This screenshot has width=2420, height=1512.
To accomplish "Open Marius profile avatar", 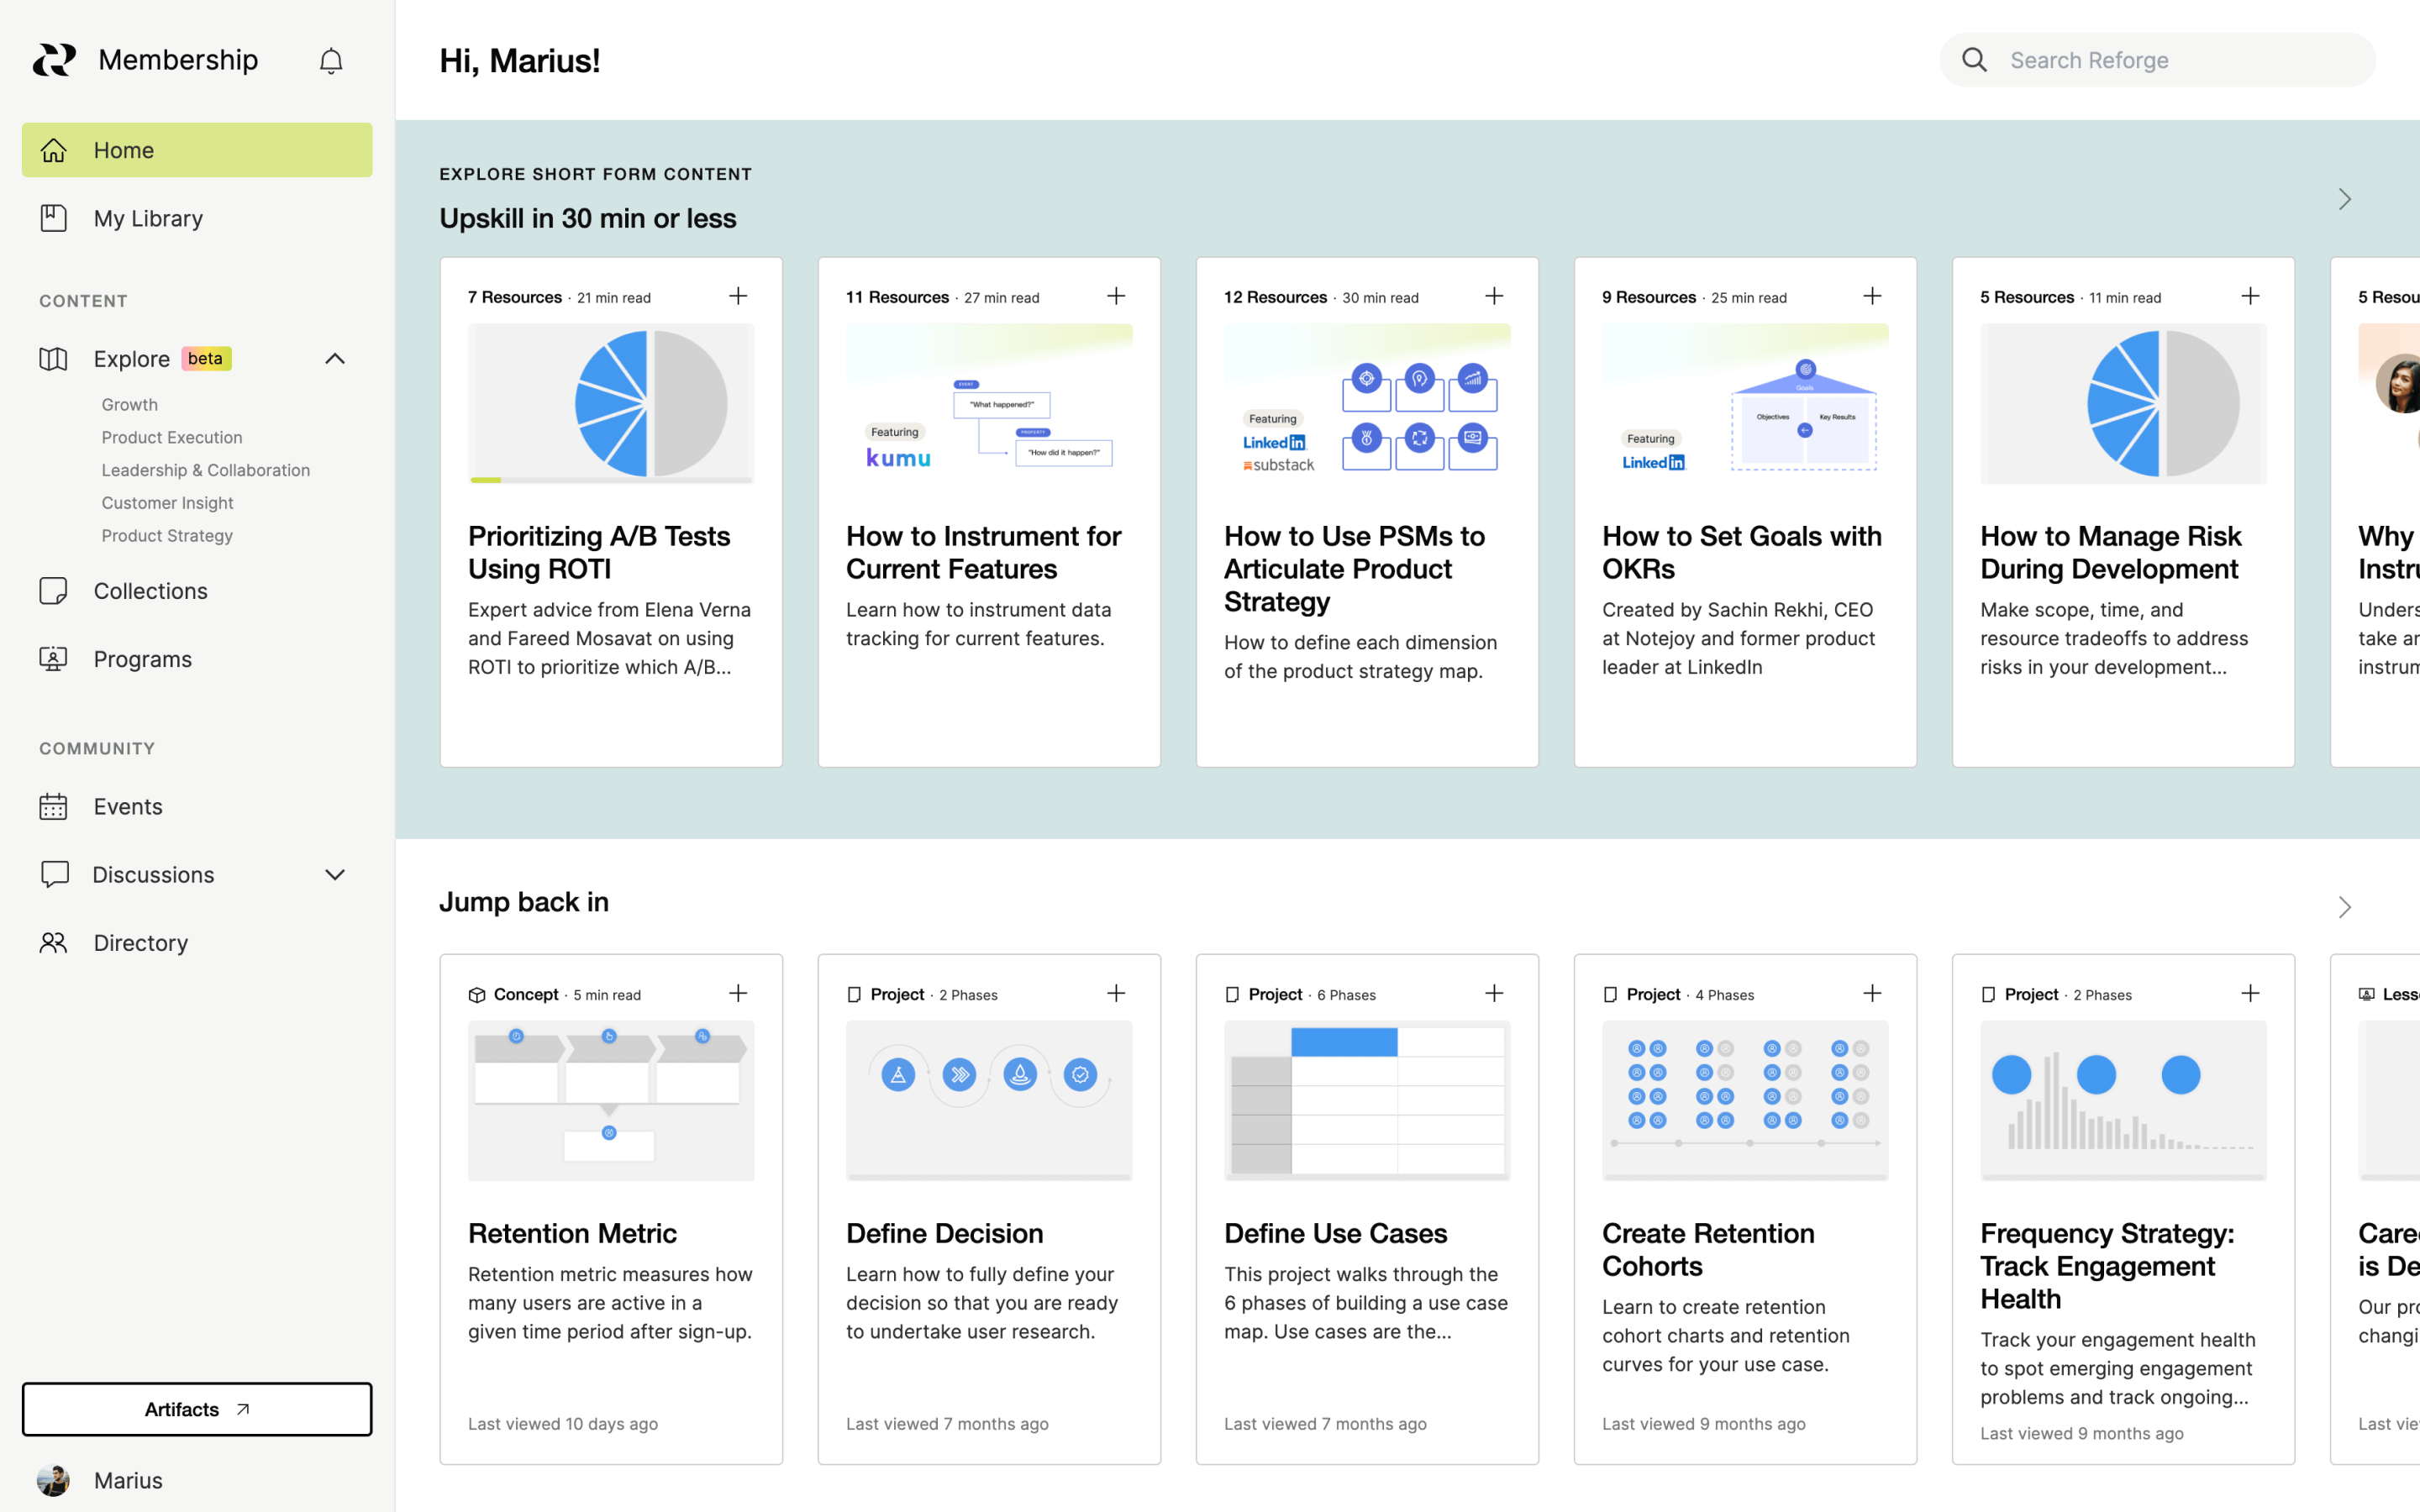I will tap(53, 1480).
